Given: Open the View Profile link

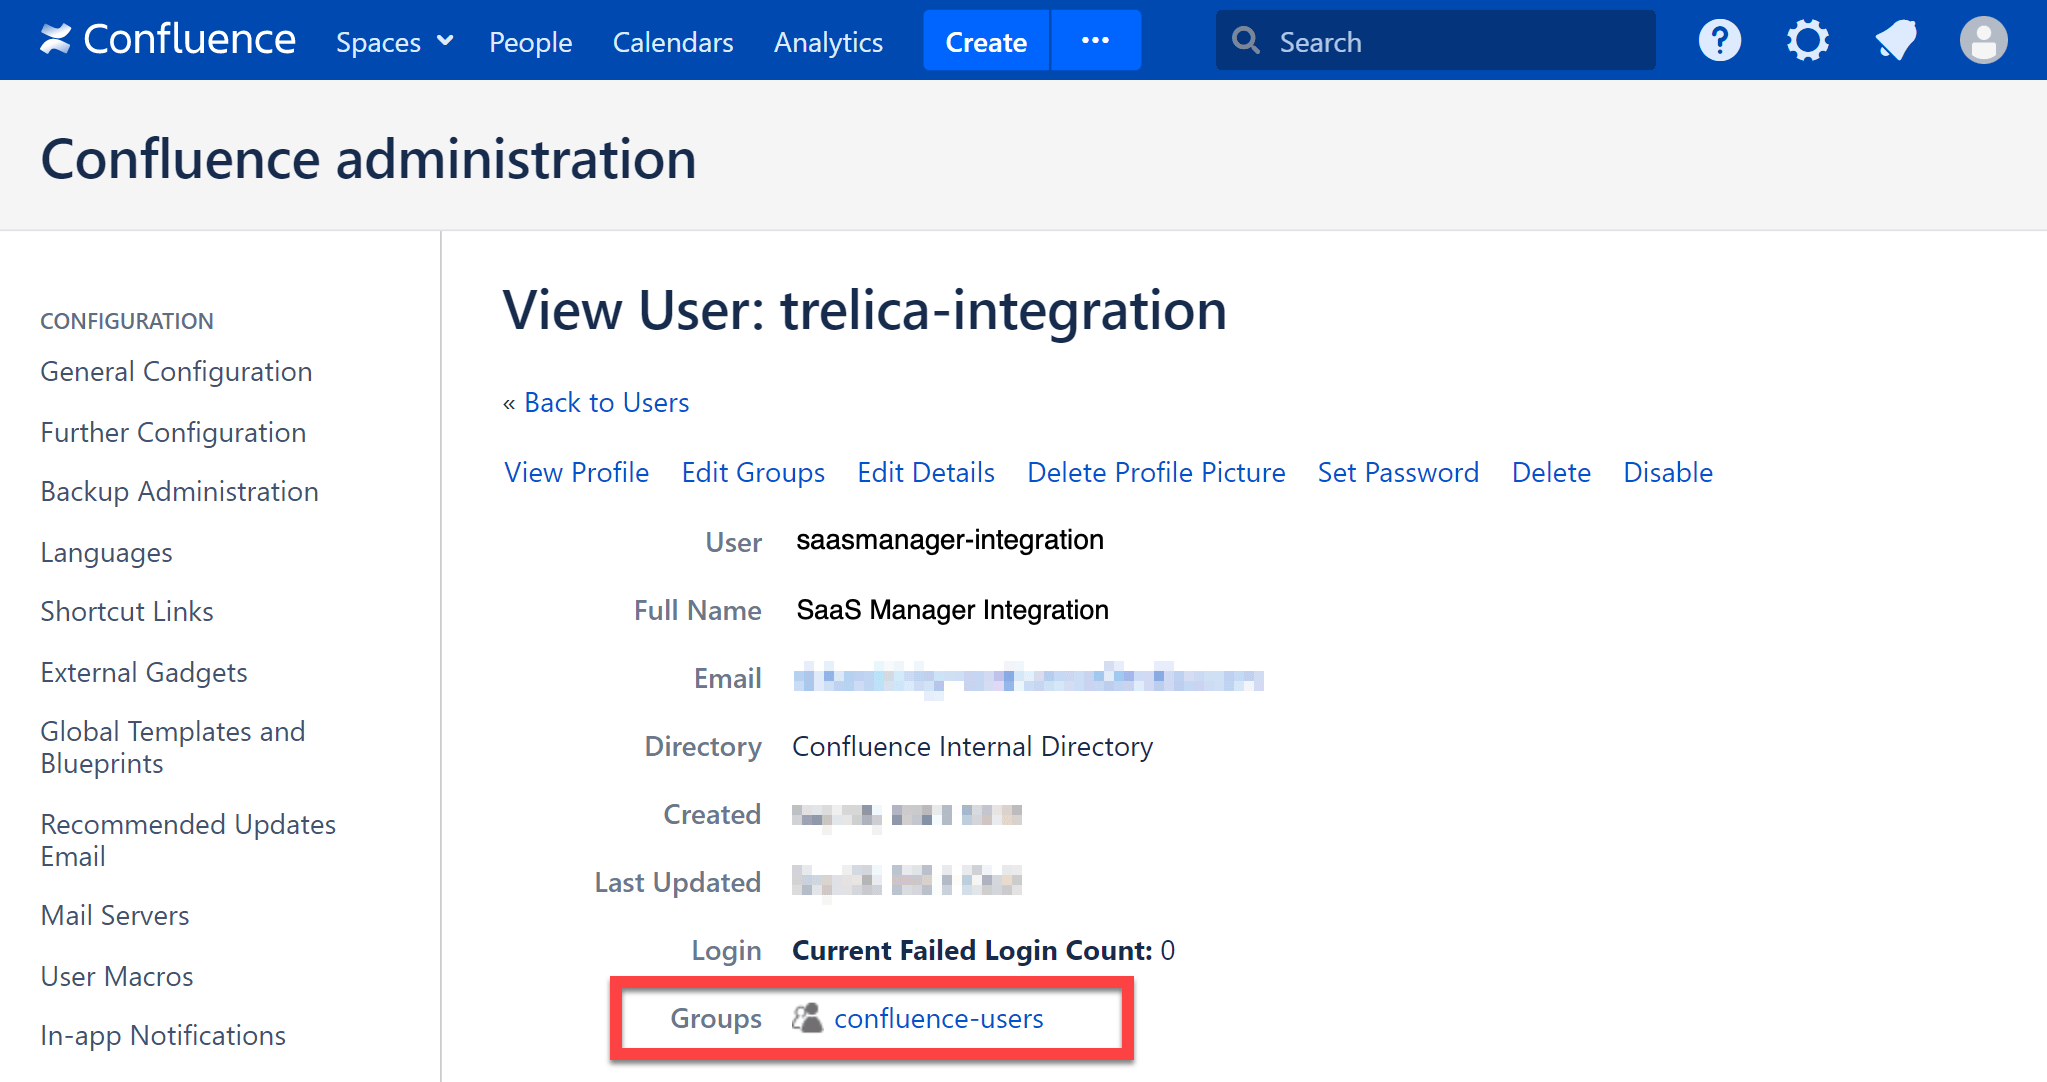Looking at the screenshot, I should pyautogui.click(x=577, y=472).
